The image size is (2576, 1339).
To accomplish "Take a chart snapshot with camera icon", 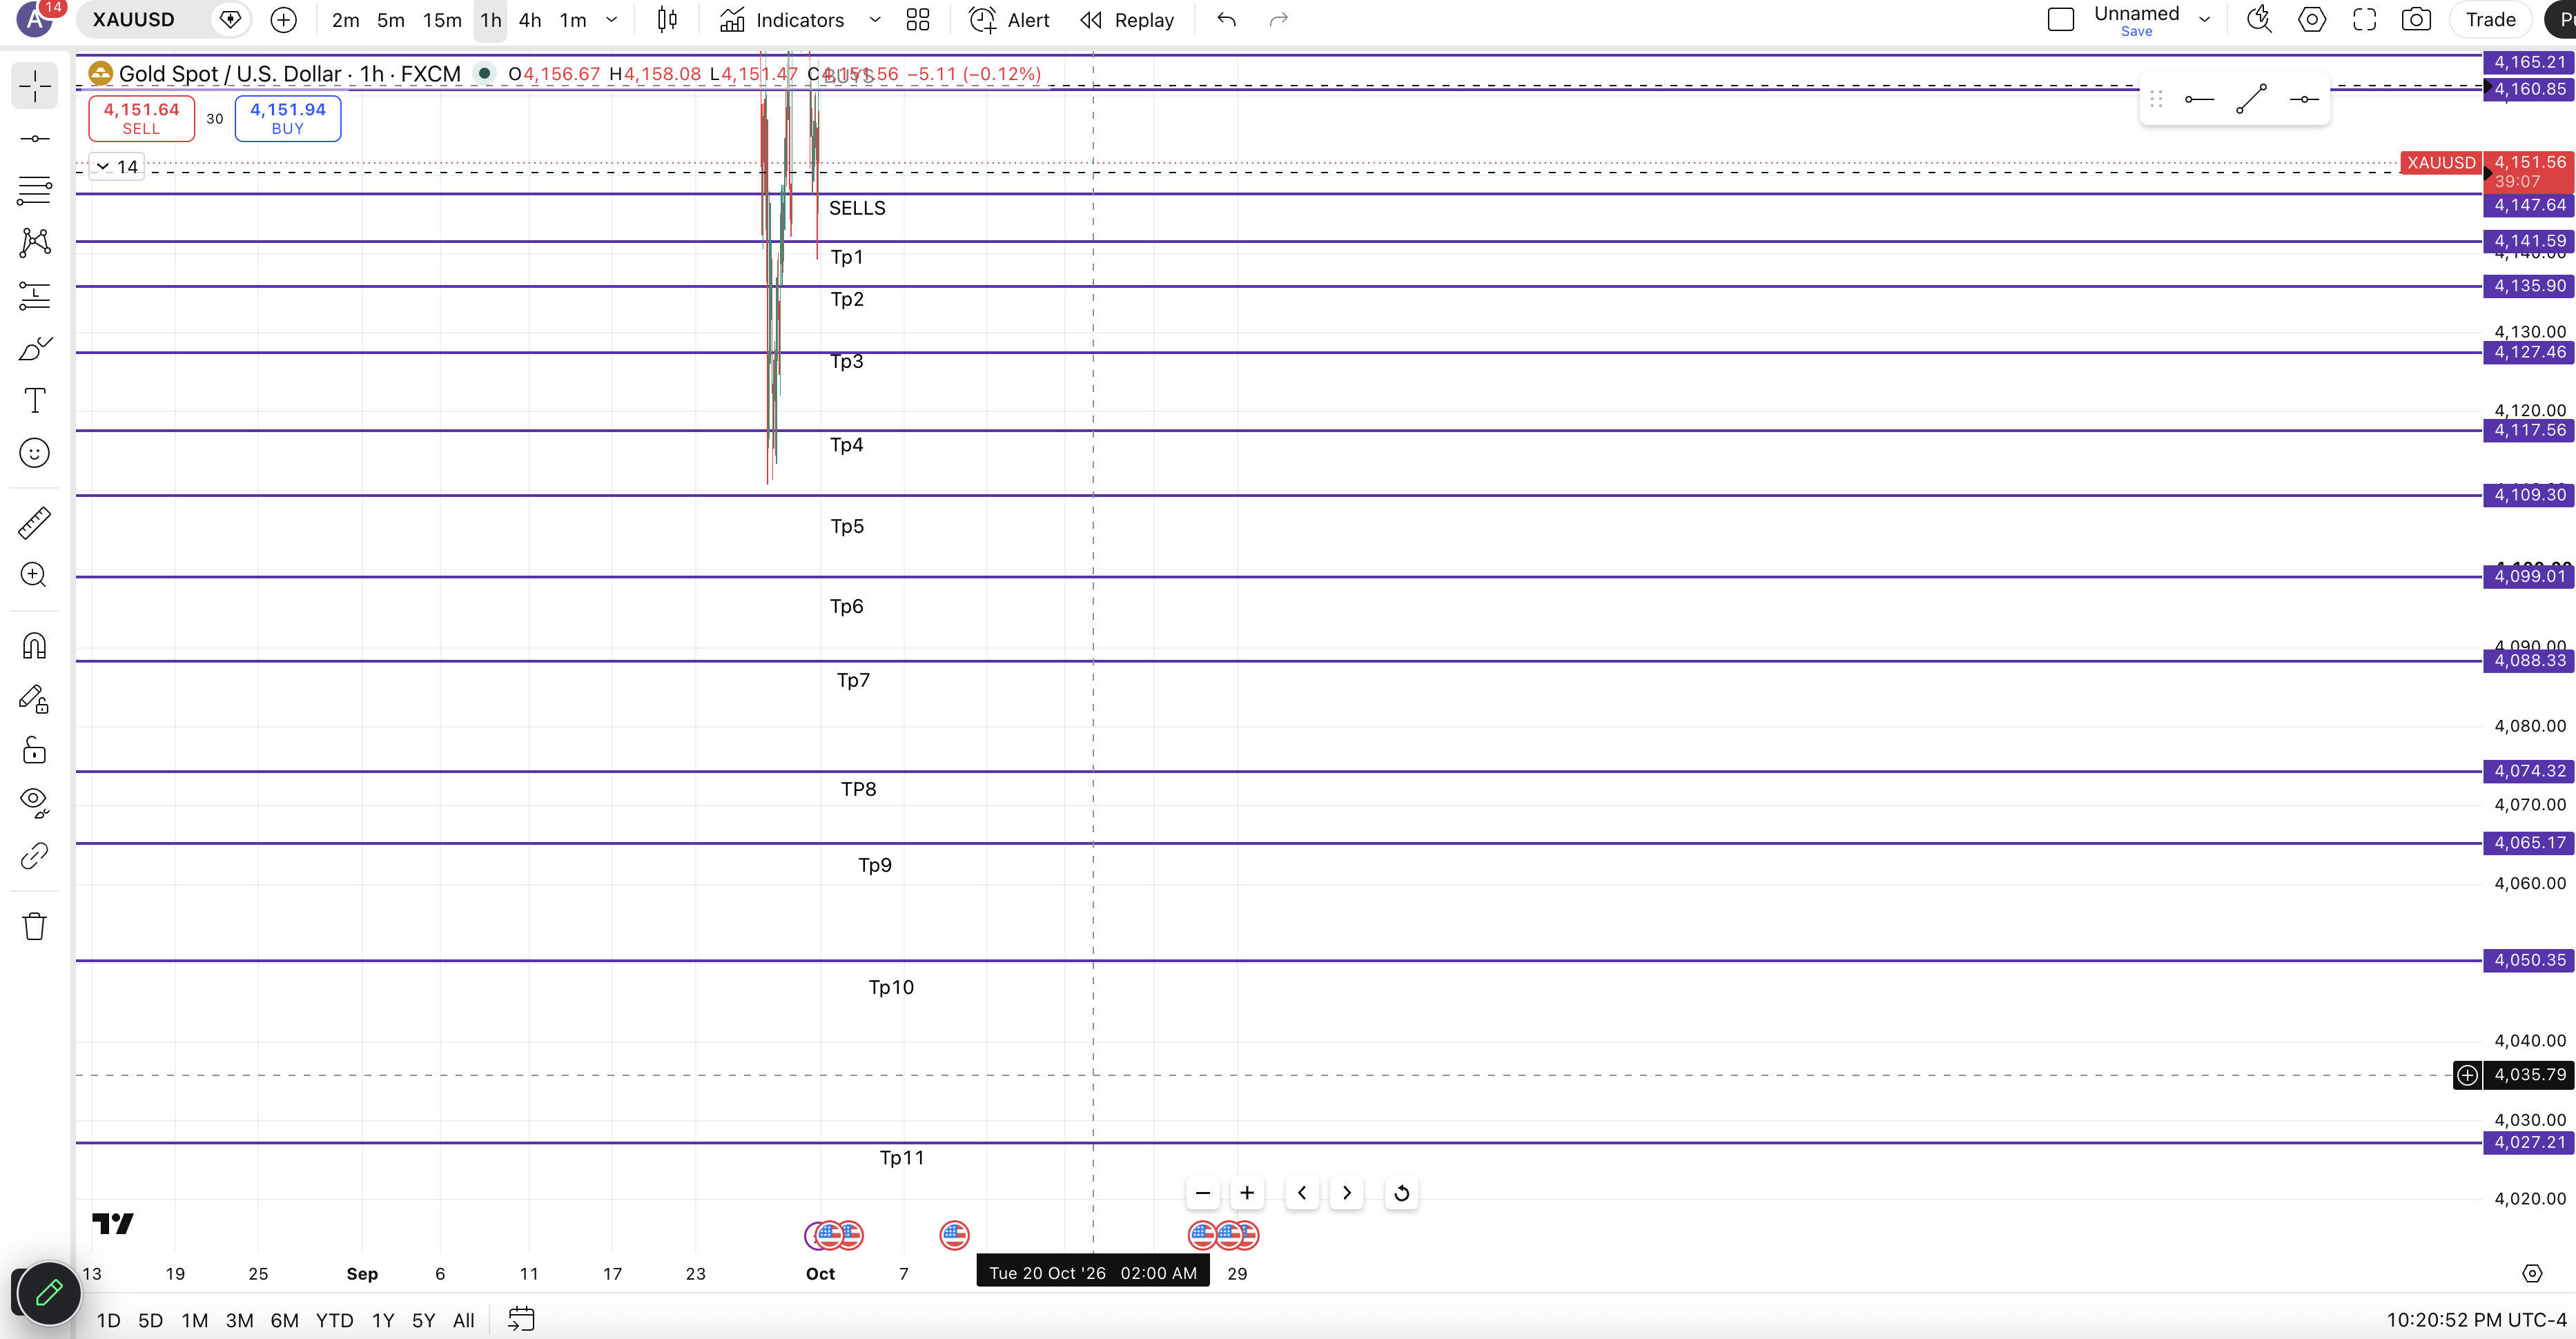I will point(2416,20).
